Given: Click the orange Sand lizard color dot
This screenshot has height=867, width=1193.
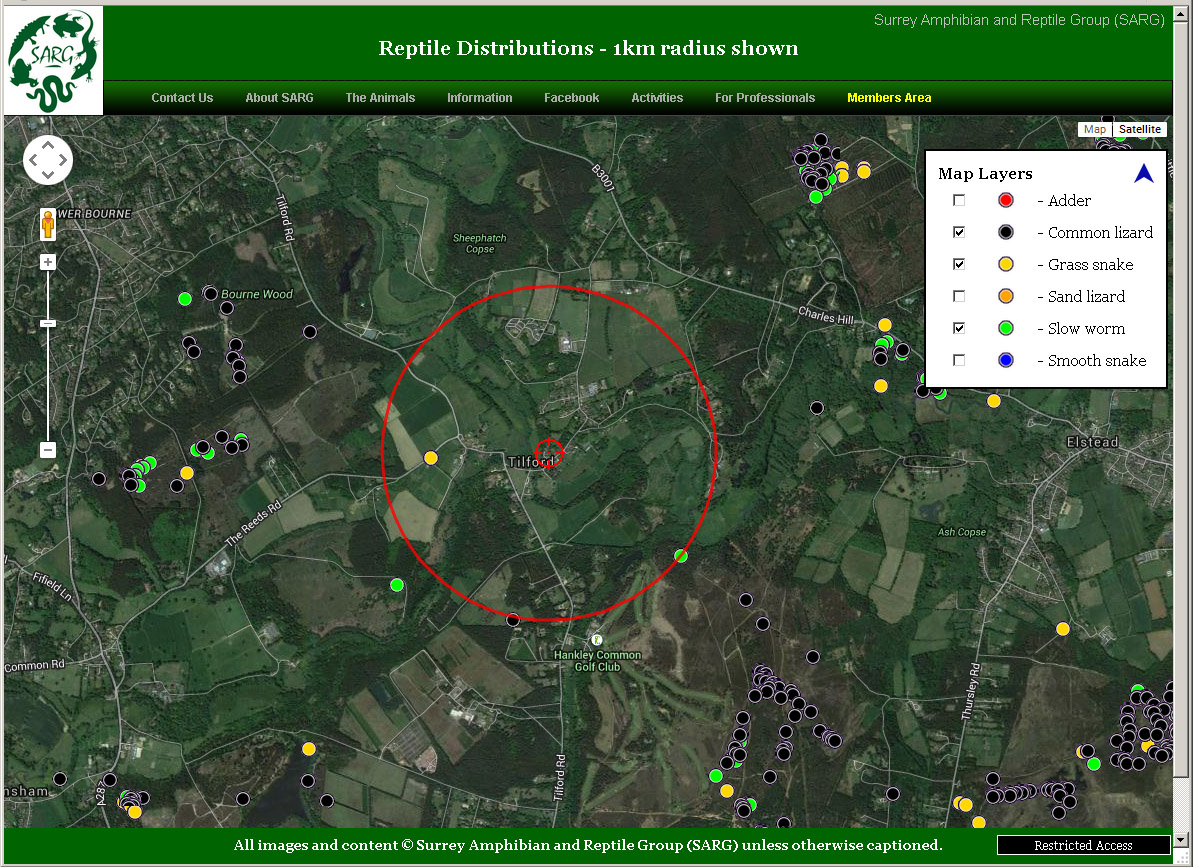Looking at the screenshot, I should (x=1006, y=297).
